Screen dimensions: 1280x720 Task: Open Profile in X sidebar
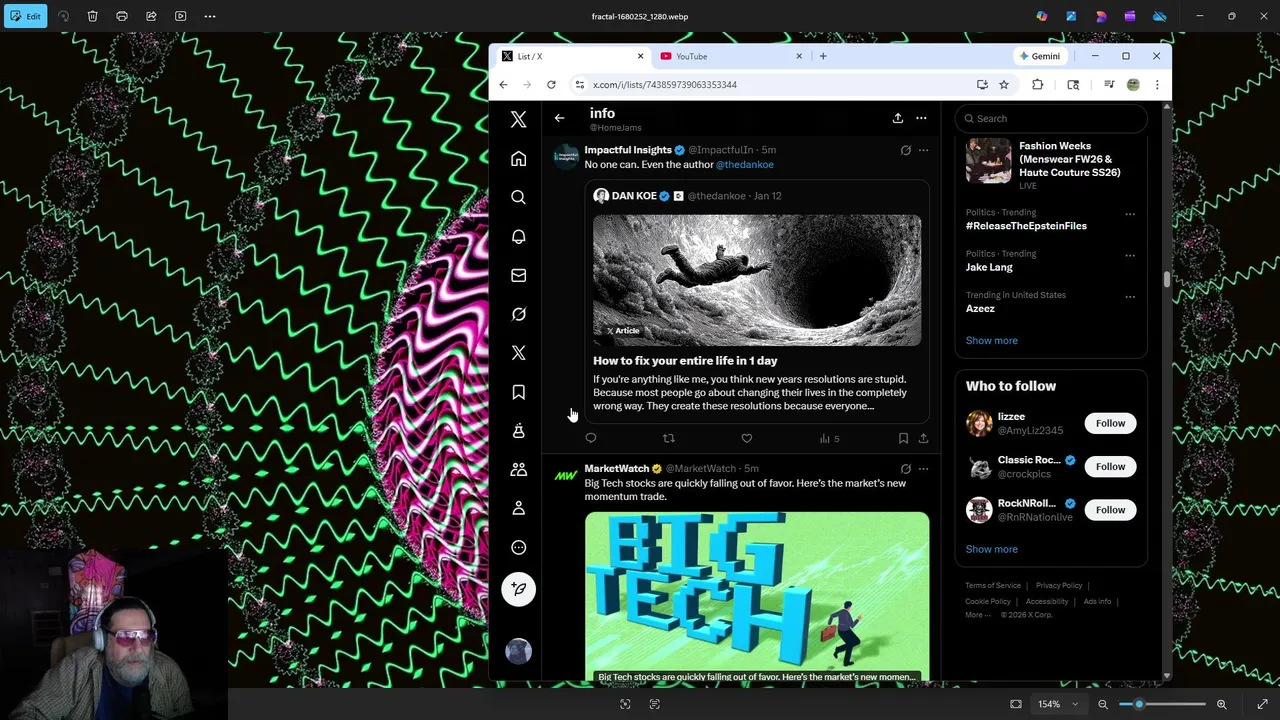point(518,508)
